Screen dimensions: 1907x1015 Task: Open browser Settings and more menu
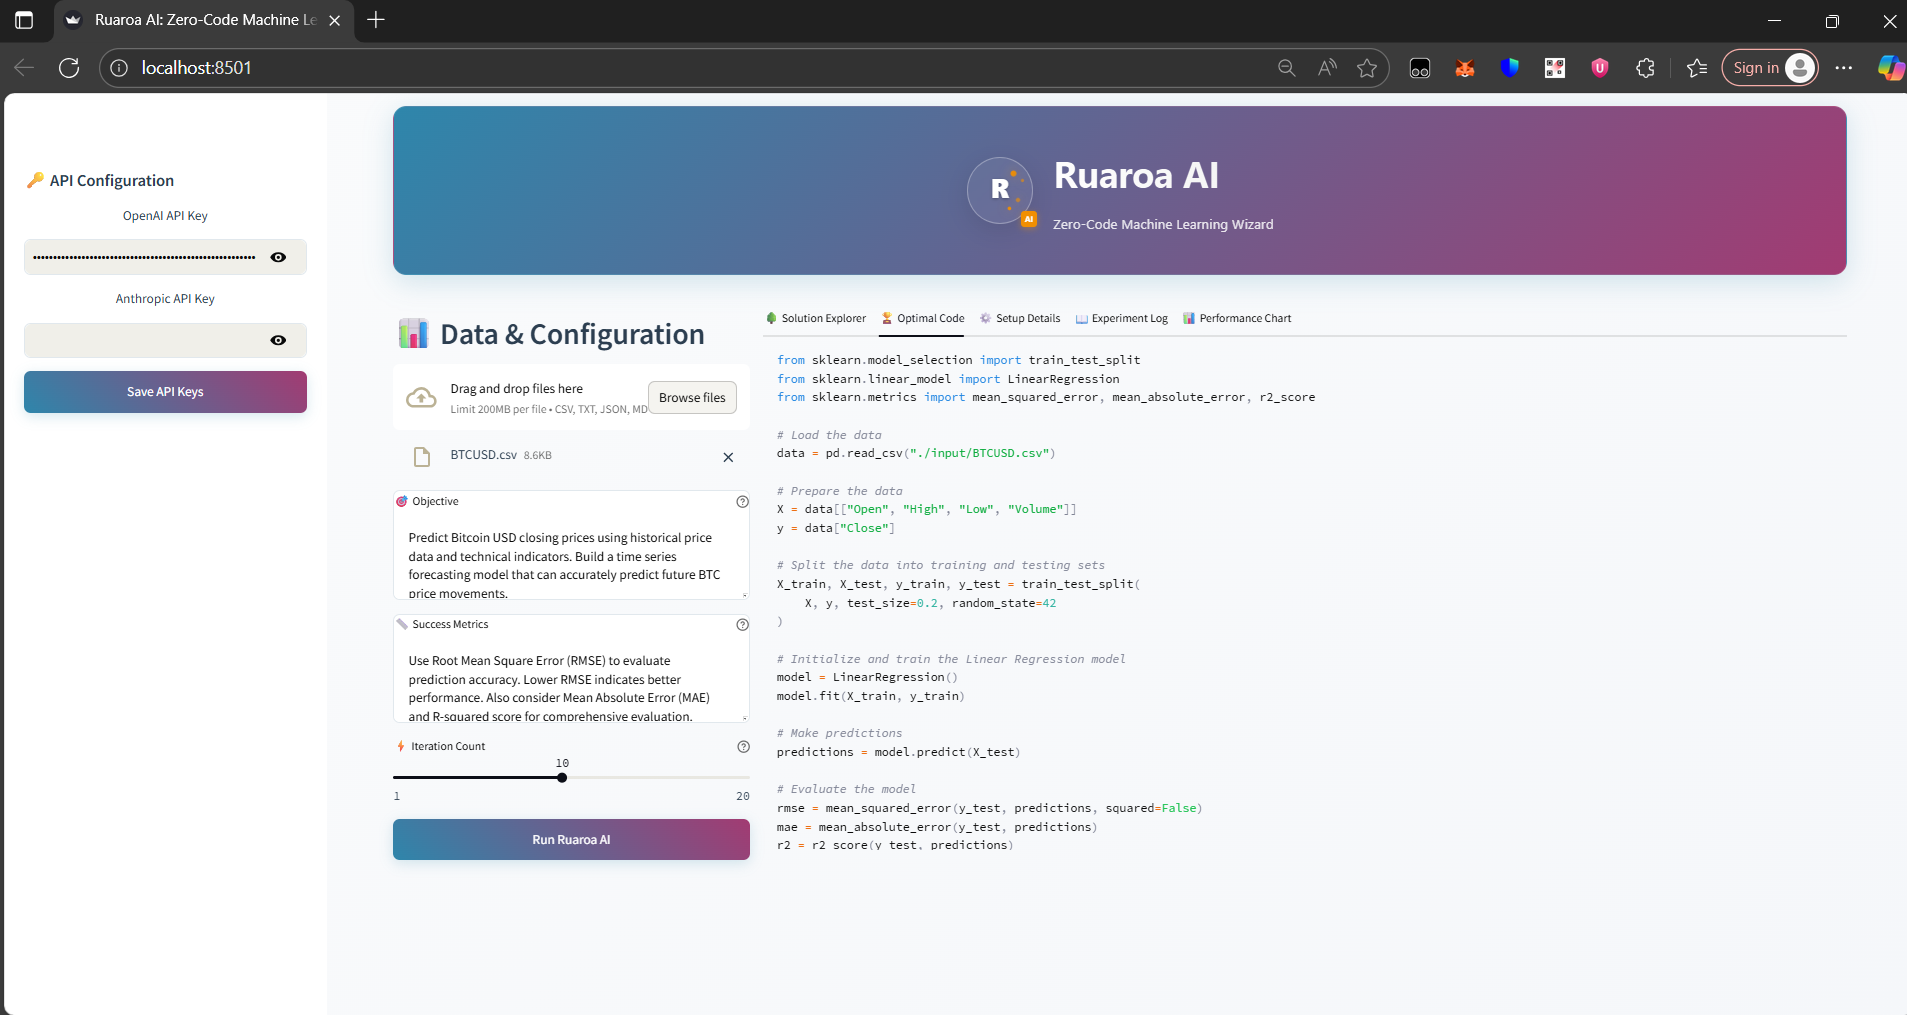click(x=1844, y=68)
